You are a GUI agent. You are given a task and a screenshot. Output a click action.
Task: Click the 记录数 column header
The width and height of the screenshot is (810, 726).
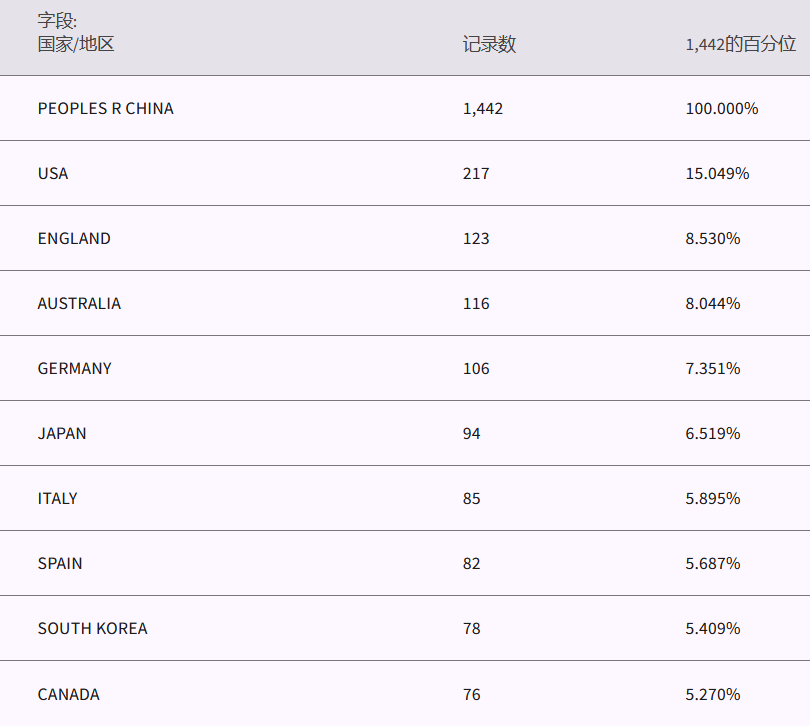tap(489, 44)
